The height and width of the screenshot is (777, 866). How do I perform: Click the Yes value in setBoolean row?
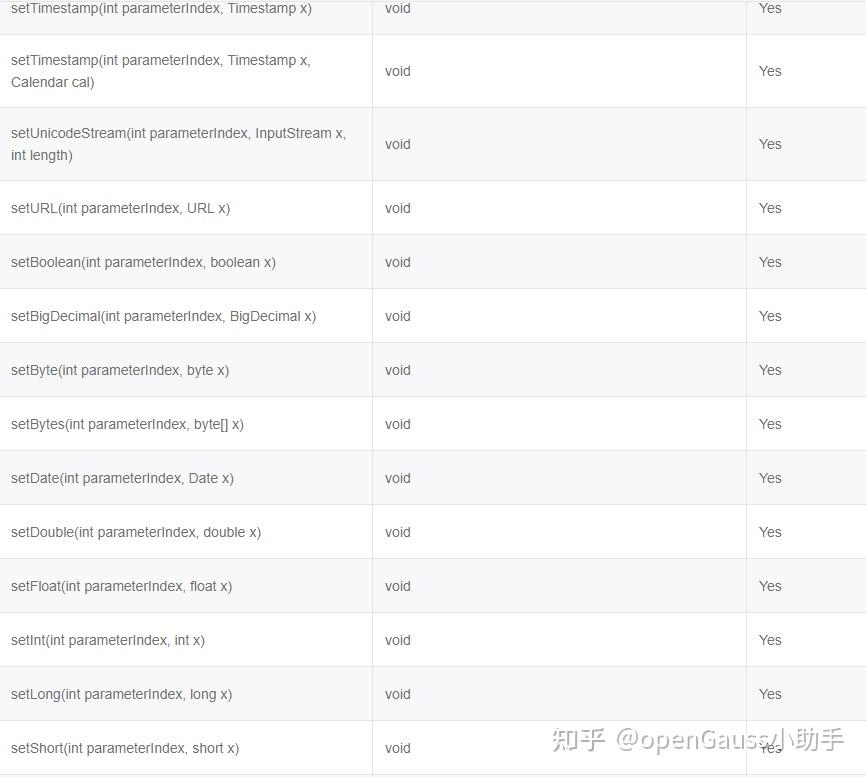(770, 262)
